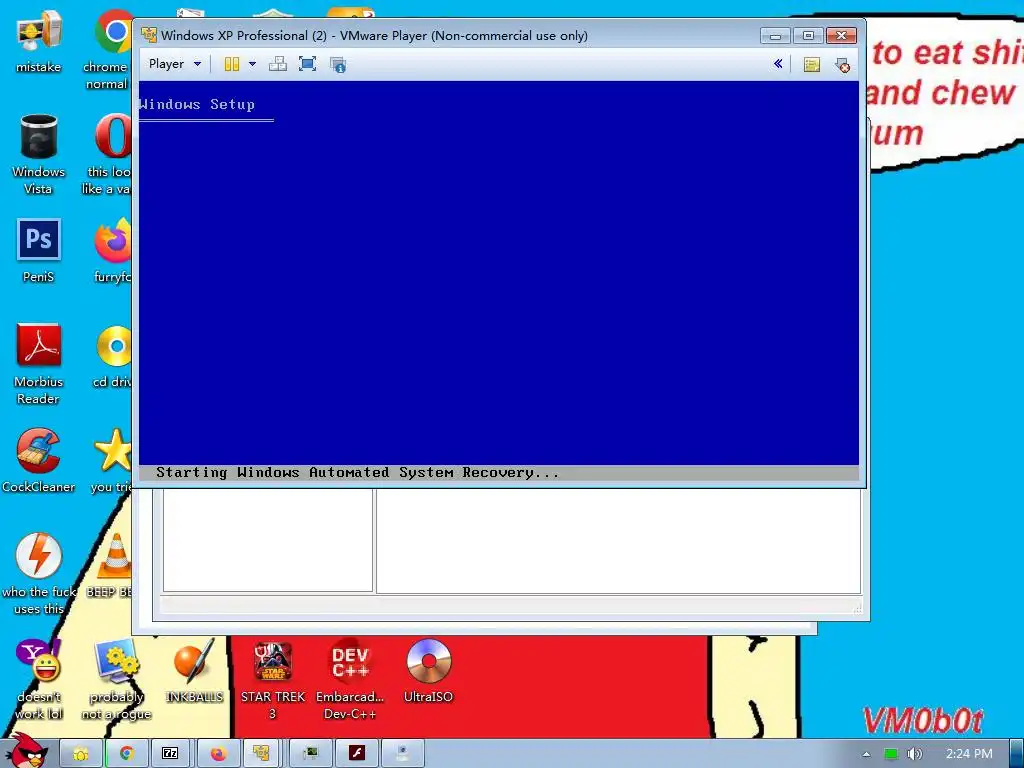This screenshot has height=768, width=1024.
Task: Switch to Firefox in the taskbar
Action: click(217, 754)
